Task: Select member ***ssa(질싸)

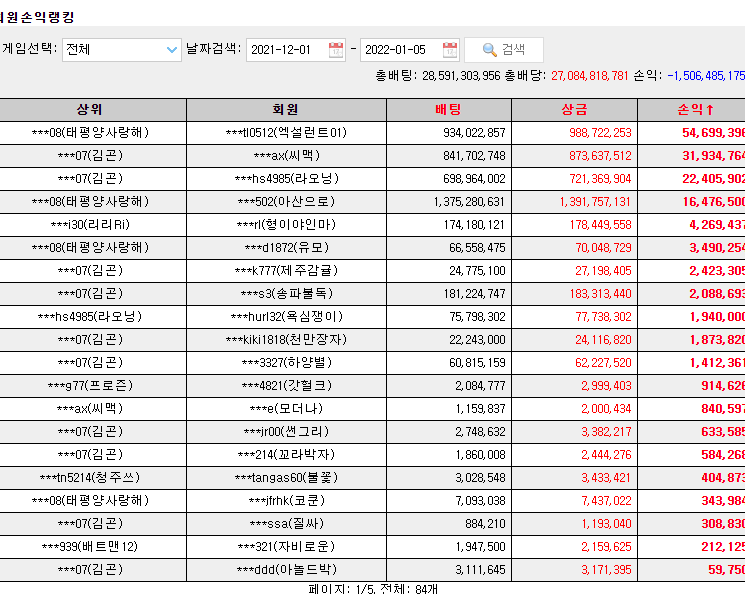Action: point(287,524)
